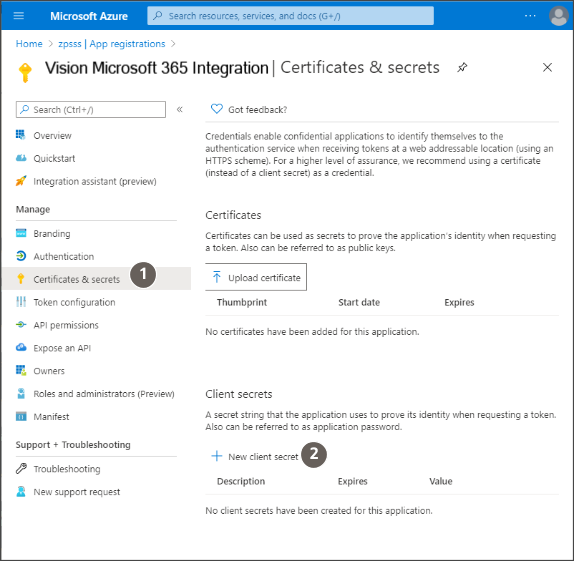Click the Integration assistant rocket icon

(x=21, y=181)
